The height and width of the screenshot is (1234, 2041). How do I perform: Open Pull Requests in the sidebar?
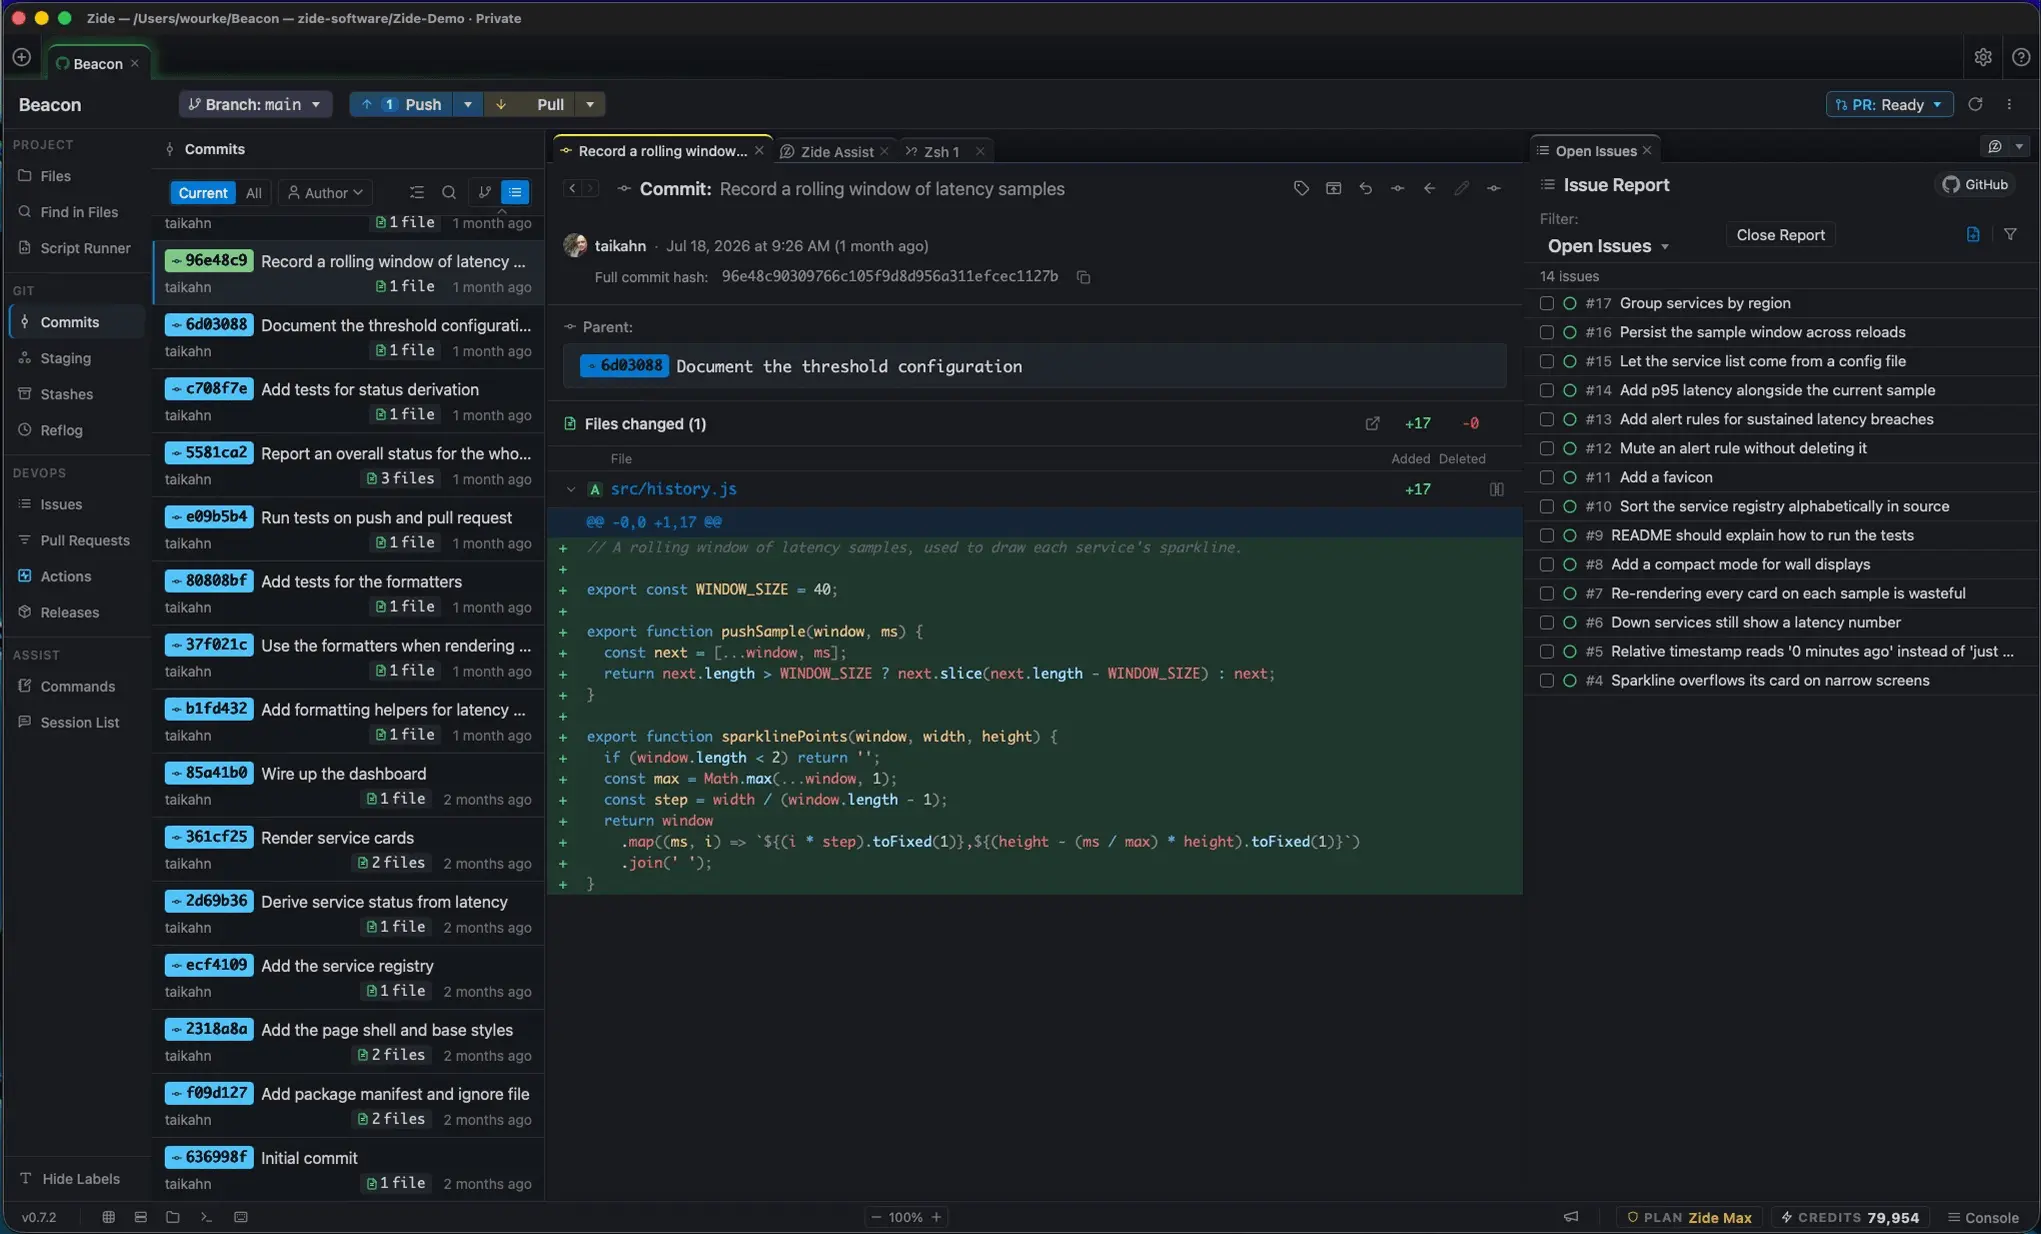(x=85, y=540)
